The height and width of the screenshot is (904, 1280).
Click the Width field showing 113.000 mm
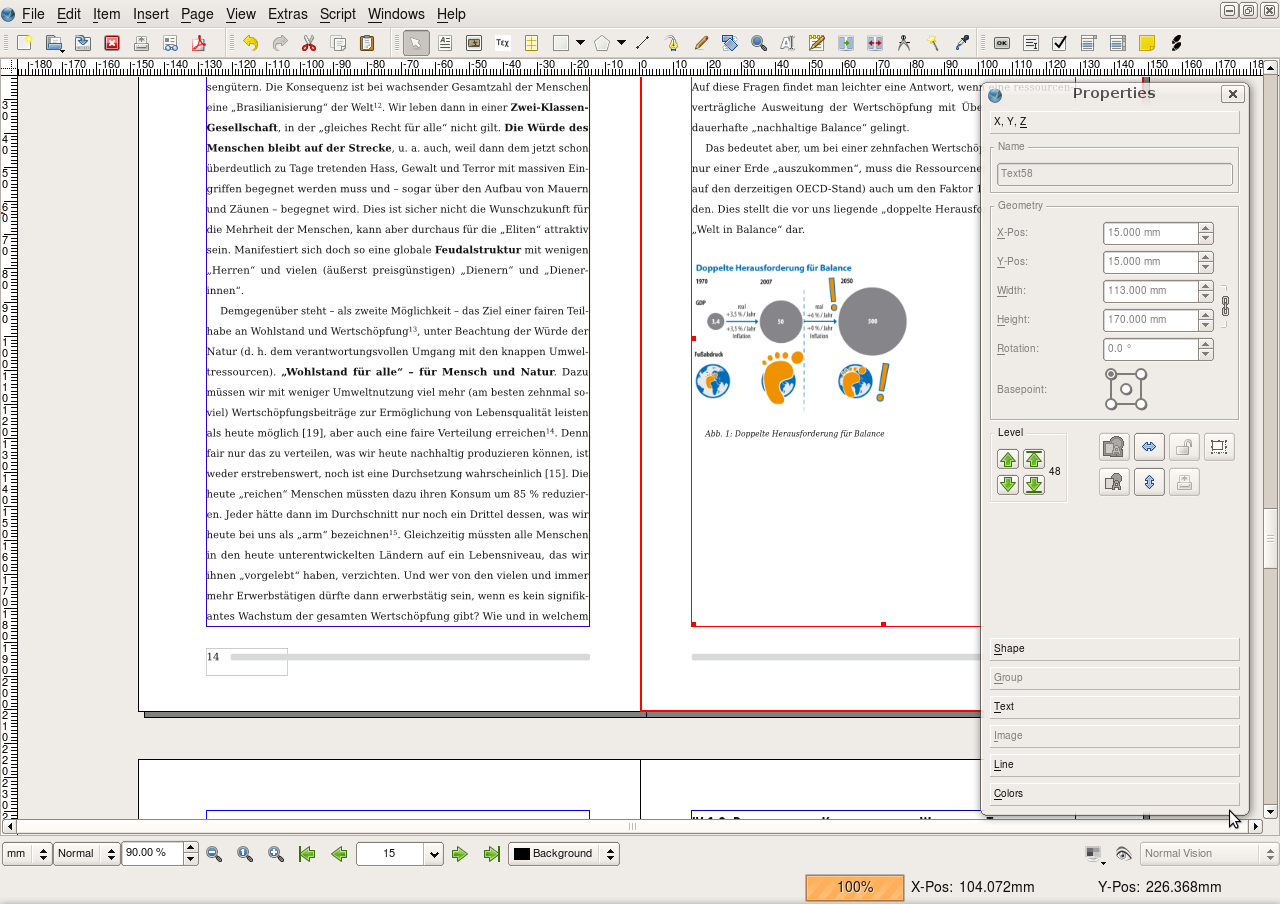(x=1150, y=291)
